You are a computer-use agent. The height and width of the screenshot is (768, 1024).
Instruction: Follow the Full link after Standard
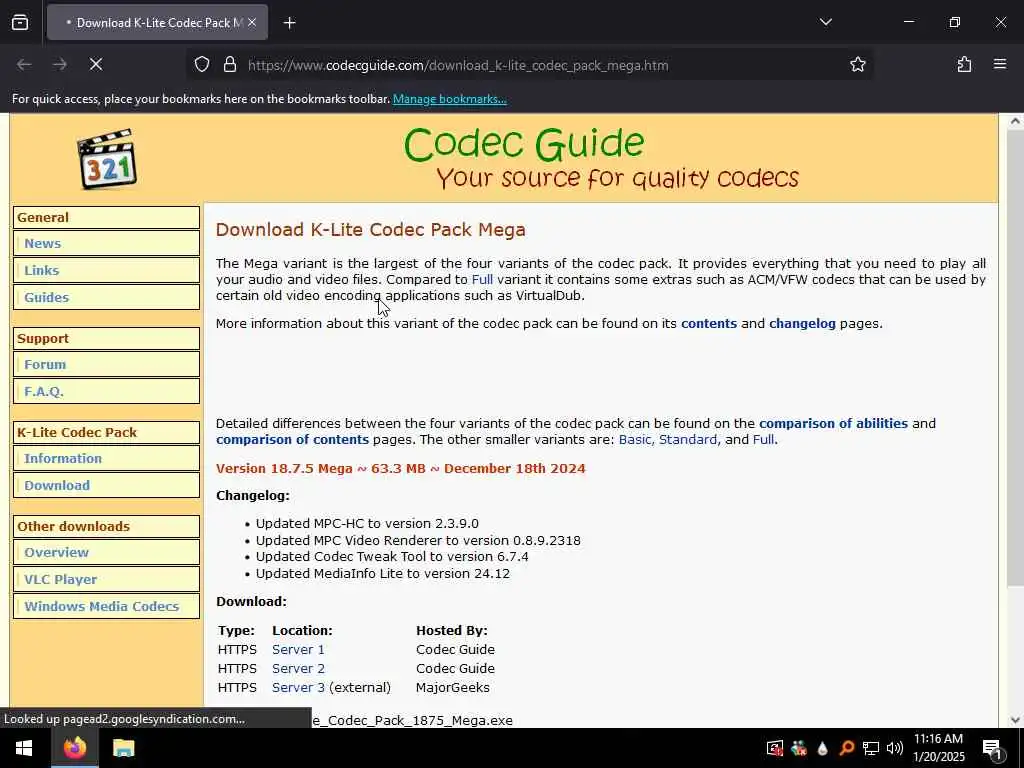click(x=764, y=440)
